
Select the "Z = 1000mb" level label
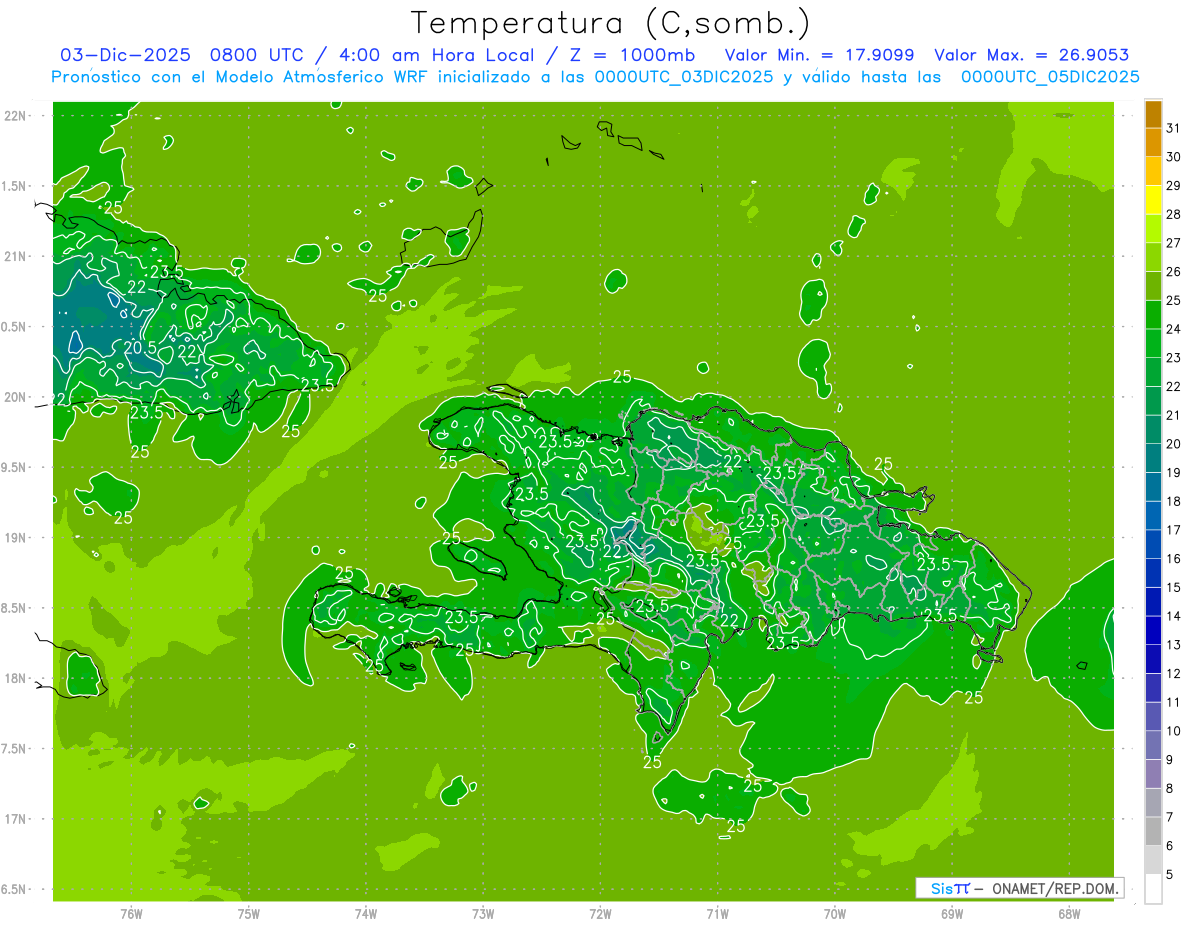tap(632, 55)
